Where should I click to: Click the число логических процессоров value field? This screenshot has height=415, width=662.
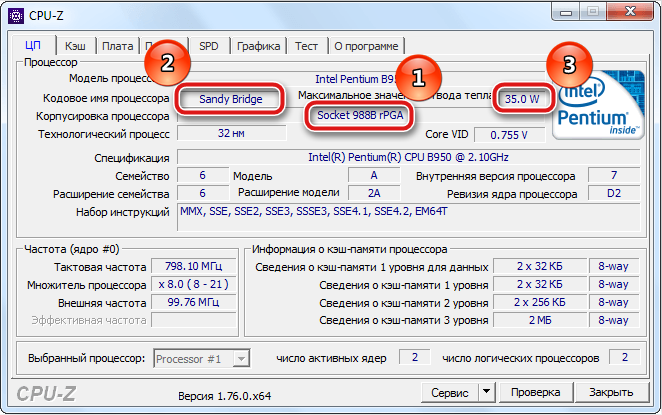(x=625, y=357)
